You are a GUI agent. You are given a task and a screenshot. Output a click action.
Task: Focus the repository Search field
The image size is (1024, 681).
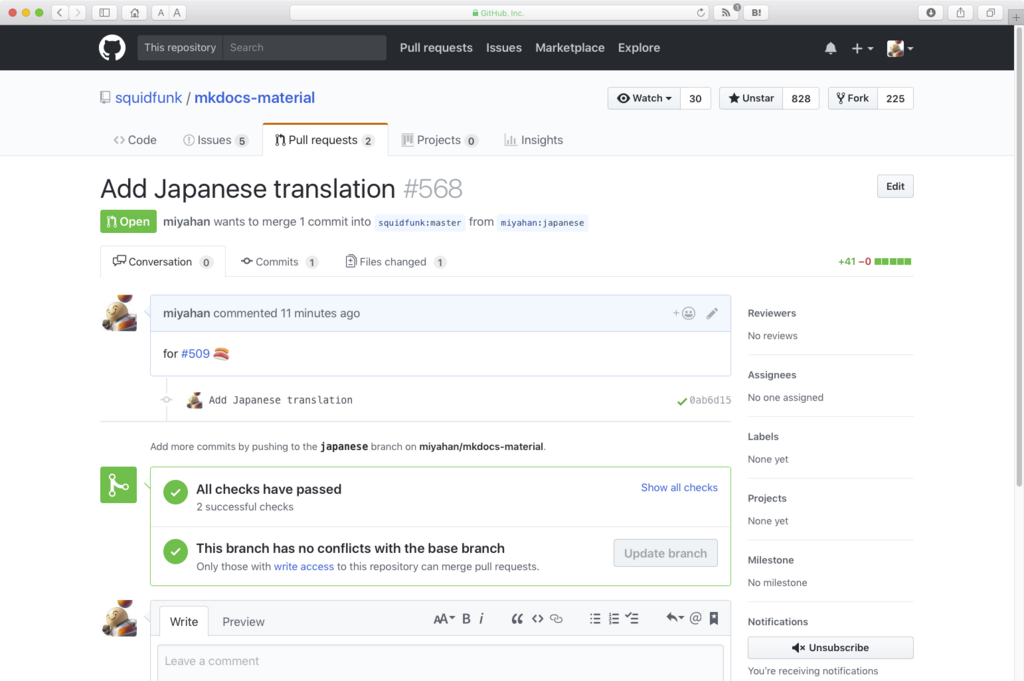(304, 48)
